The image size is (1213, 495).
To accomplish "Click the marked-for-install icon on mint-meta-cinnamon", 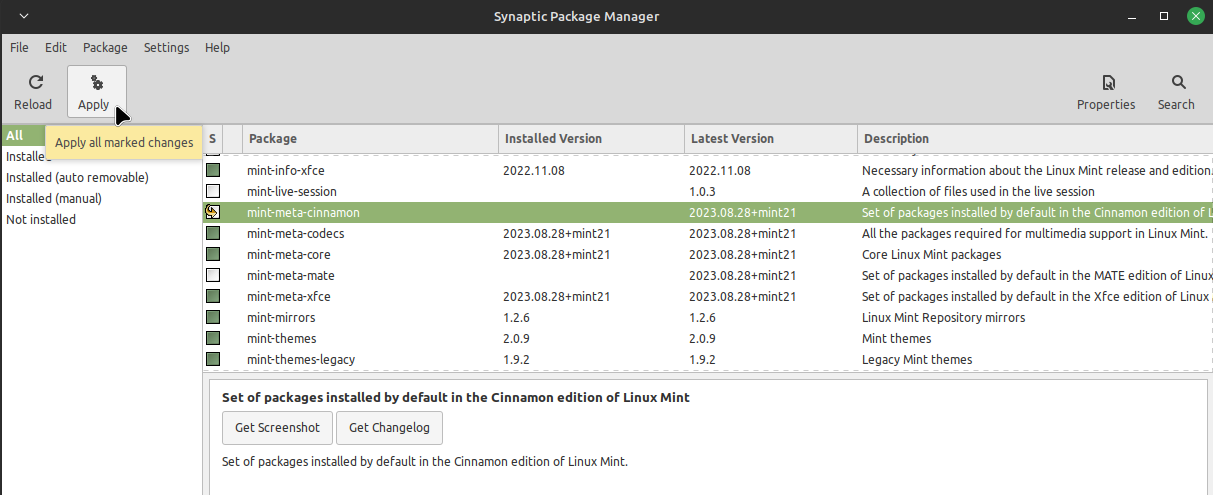I will click(x=213, y=212).
